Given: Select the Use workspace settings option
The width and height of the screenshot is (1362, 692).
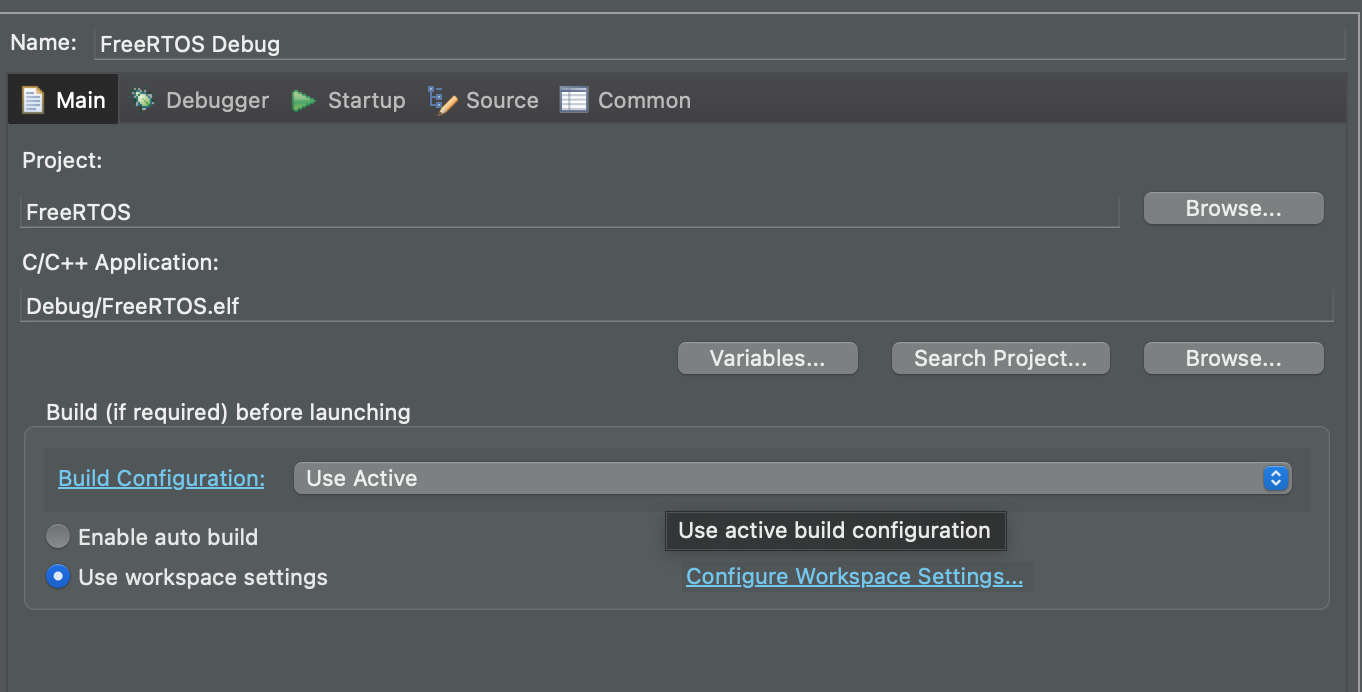Looking at the screenshot, I should pyautogui.click(x=58, y=577).
